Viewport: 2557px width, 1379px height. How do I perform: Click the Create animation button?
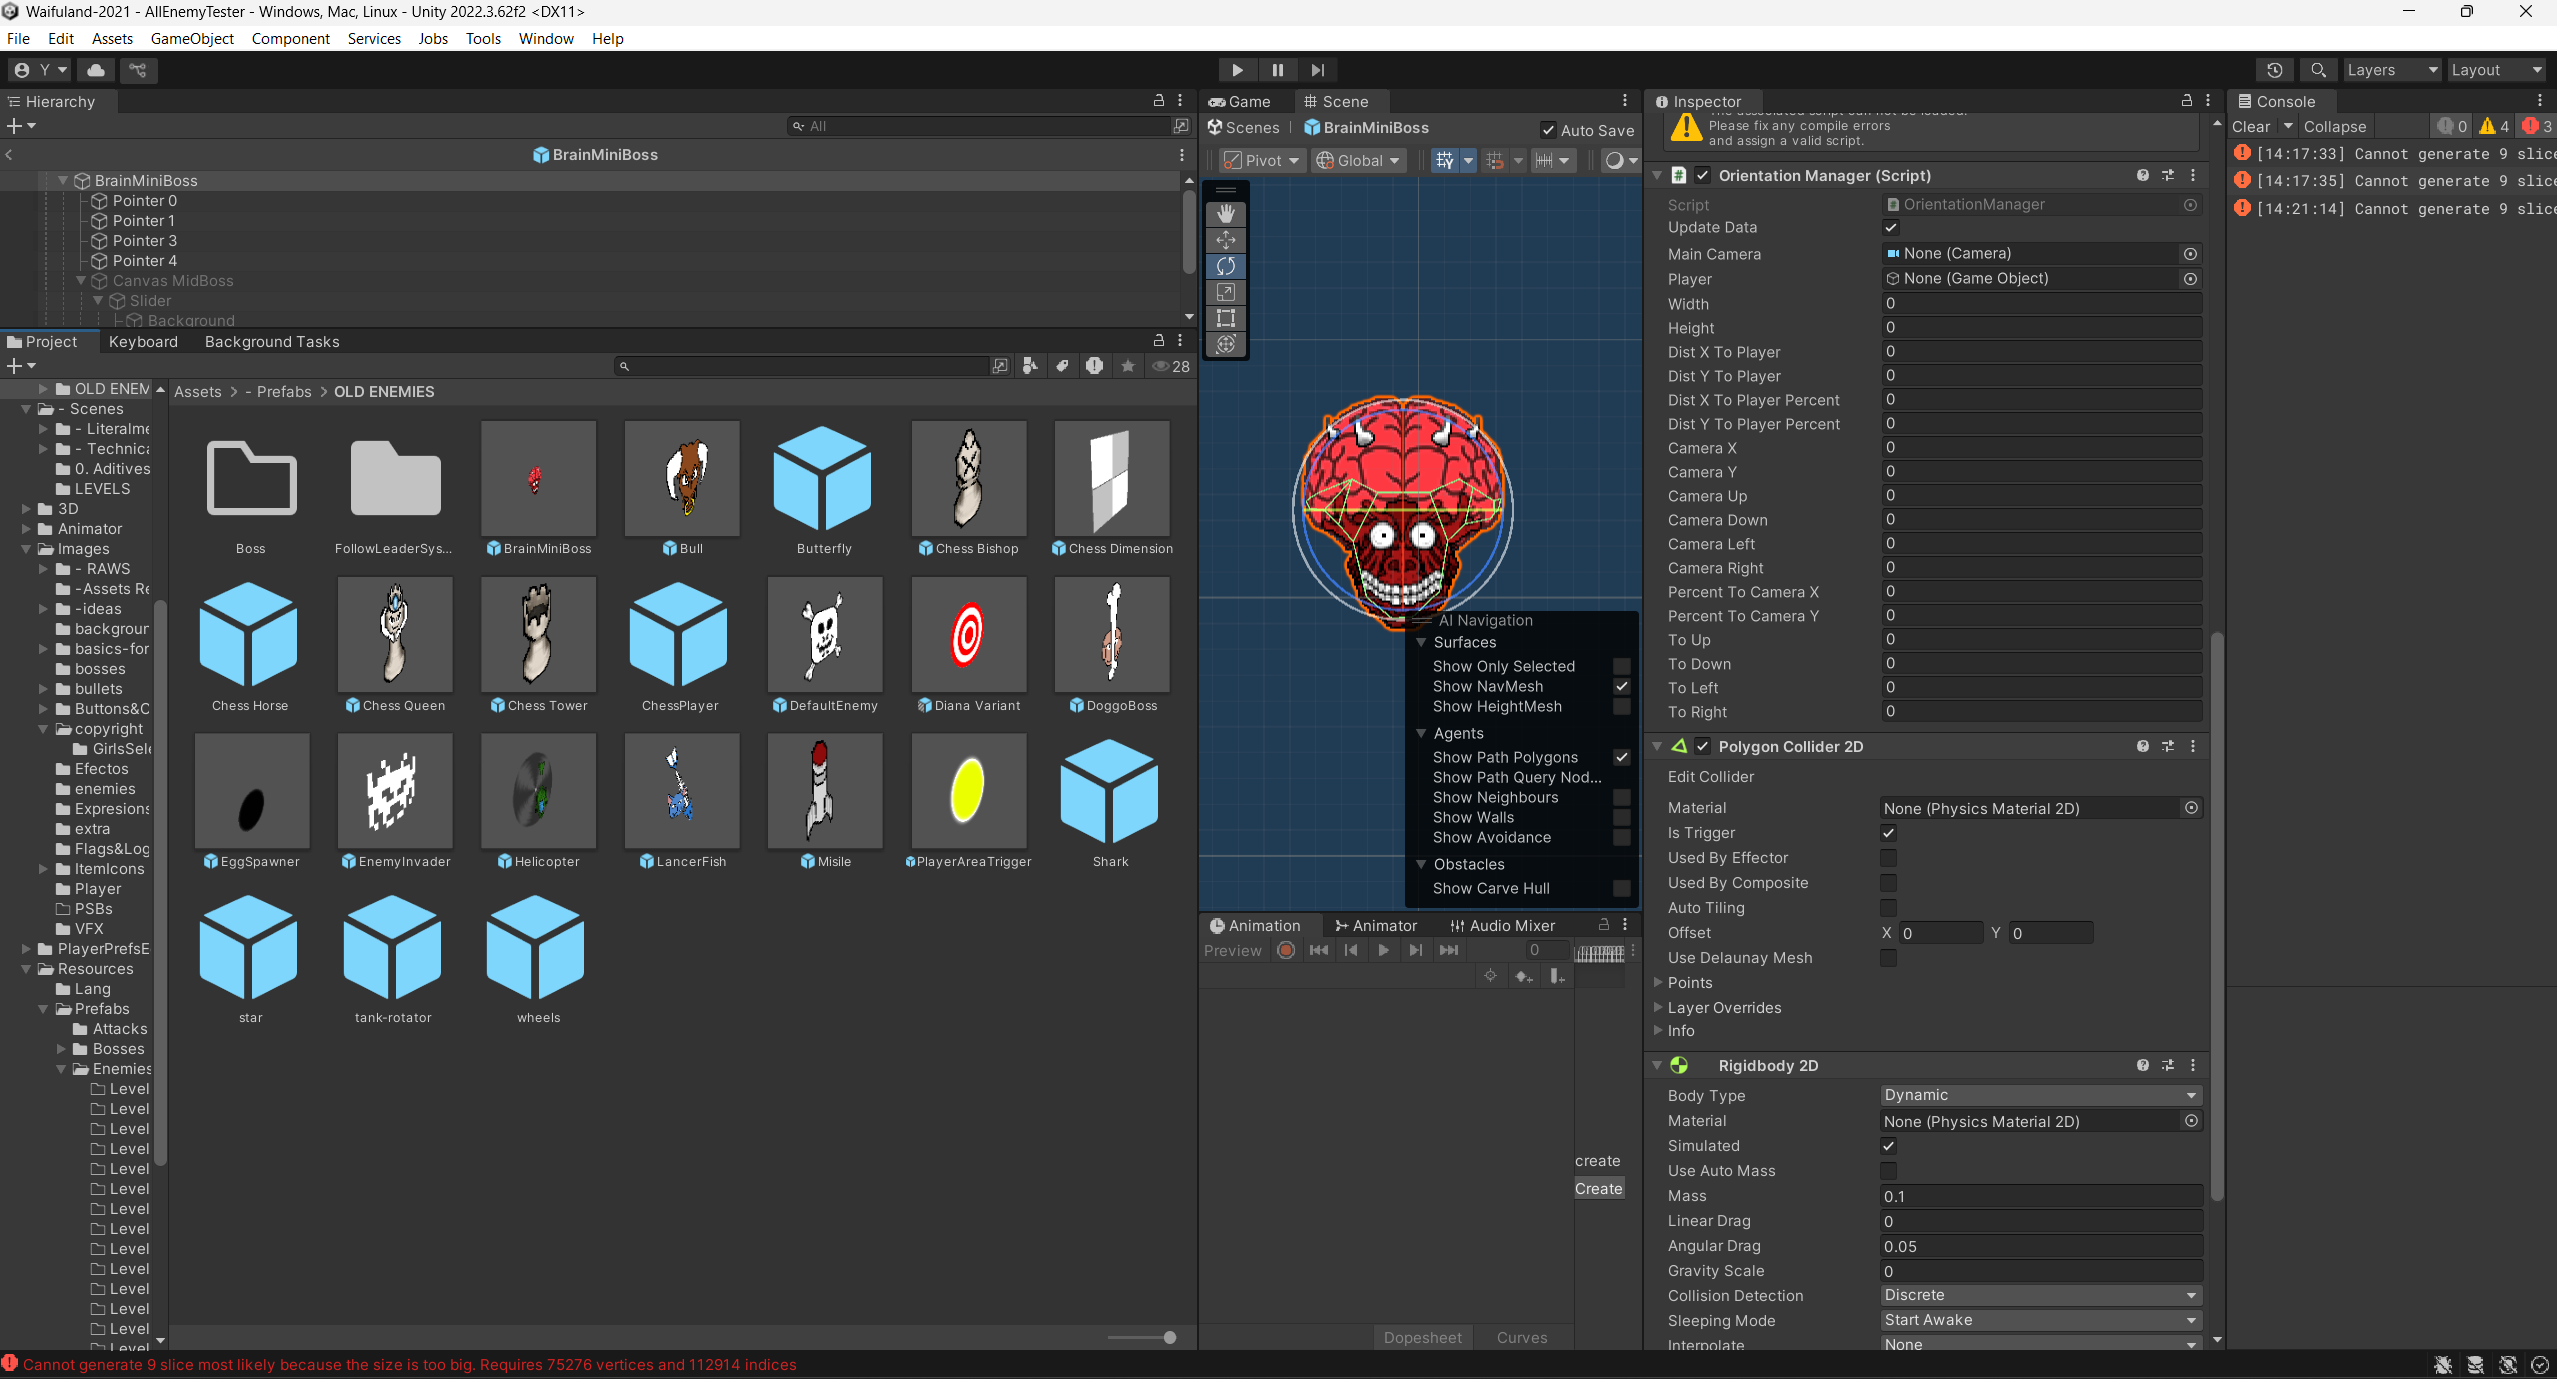click(x=1598, y=1189)
